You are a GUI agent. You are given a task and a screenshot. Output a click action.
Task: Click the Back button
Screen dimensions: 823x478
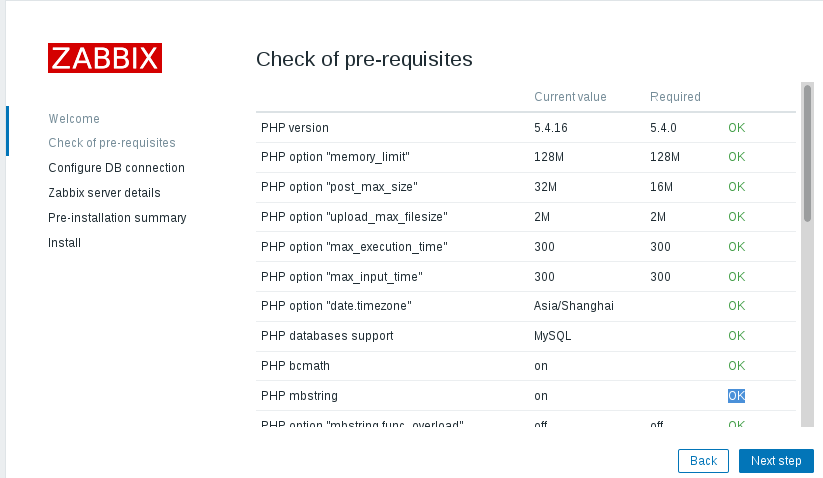(703, 461)
